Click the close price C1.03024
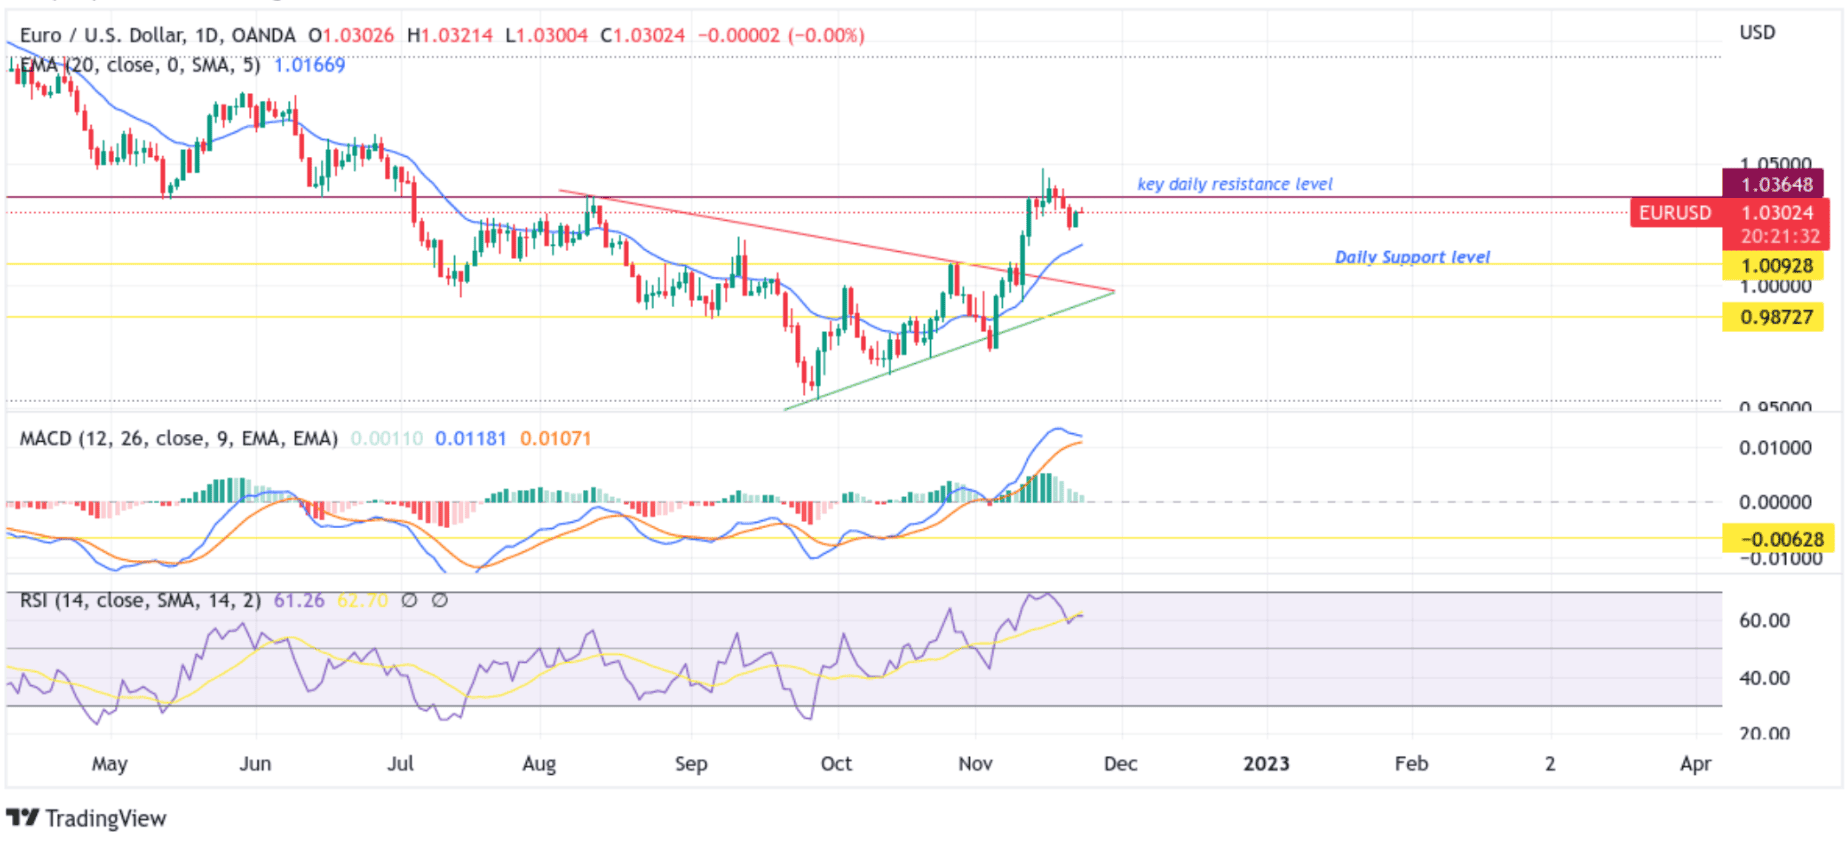Viewport: 1848px width, 859px height. [642, 35]
